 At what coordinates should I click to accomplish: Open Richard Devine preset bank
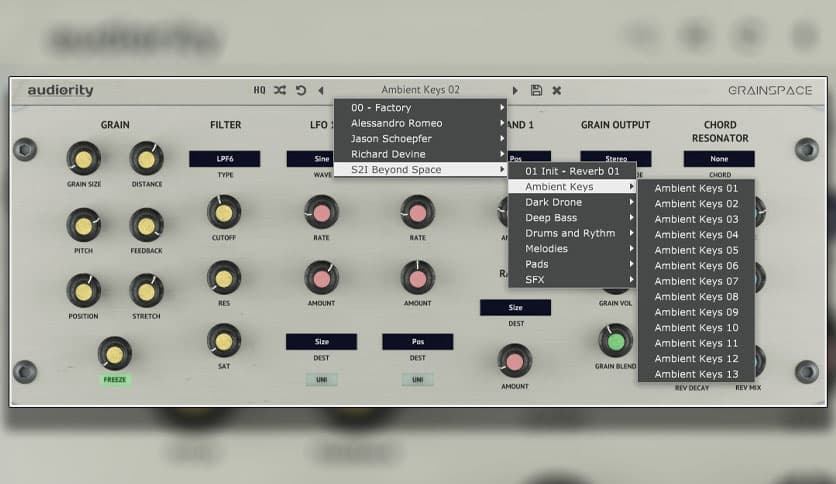click(420, 154)
